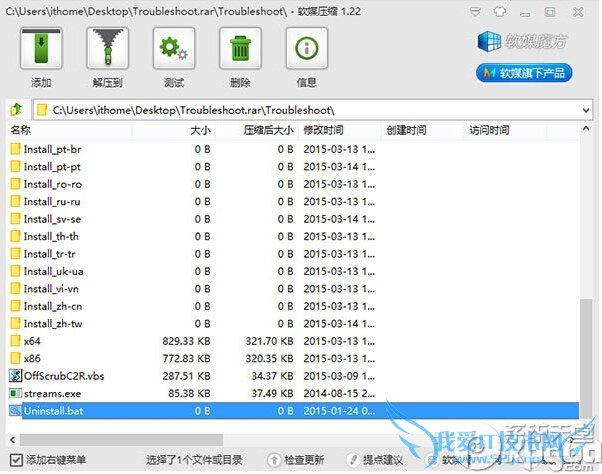The width and height of the screenshot is (602, 474).
Task: Select the Uninstall.bat file name
Action: pyautogui.click(x=53, y=411)
